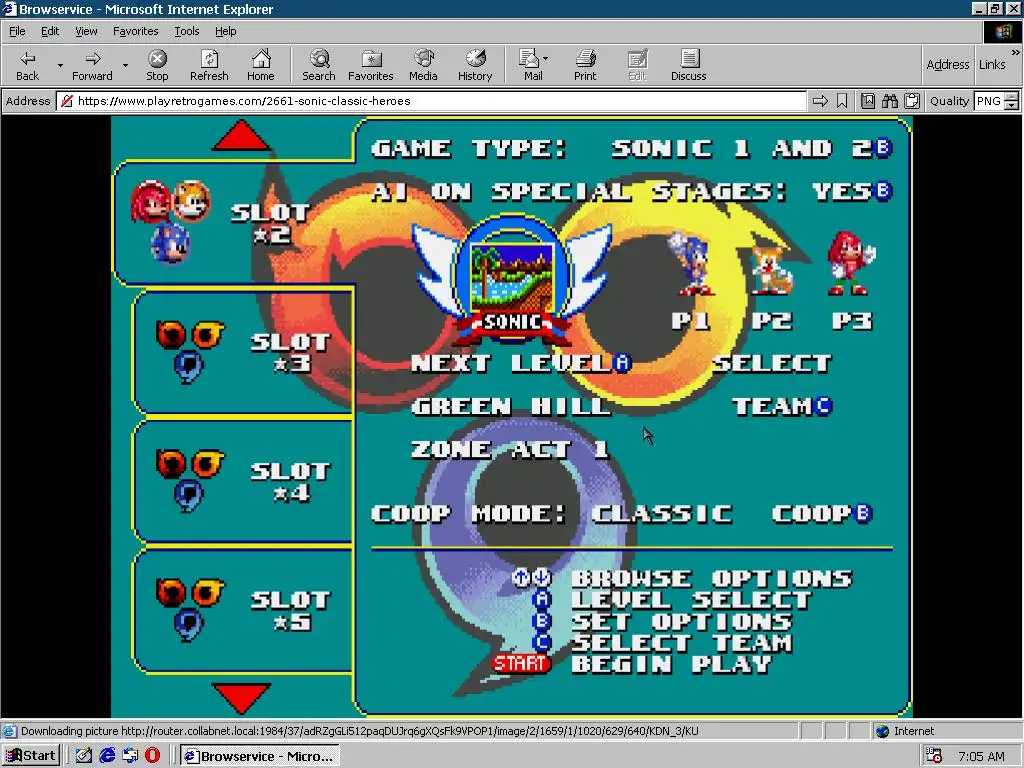This screenshot has width=1024, height=768.
Task: Select empty save Slot 5
Action: point(243,610)
